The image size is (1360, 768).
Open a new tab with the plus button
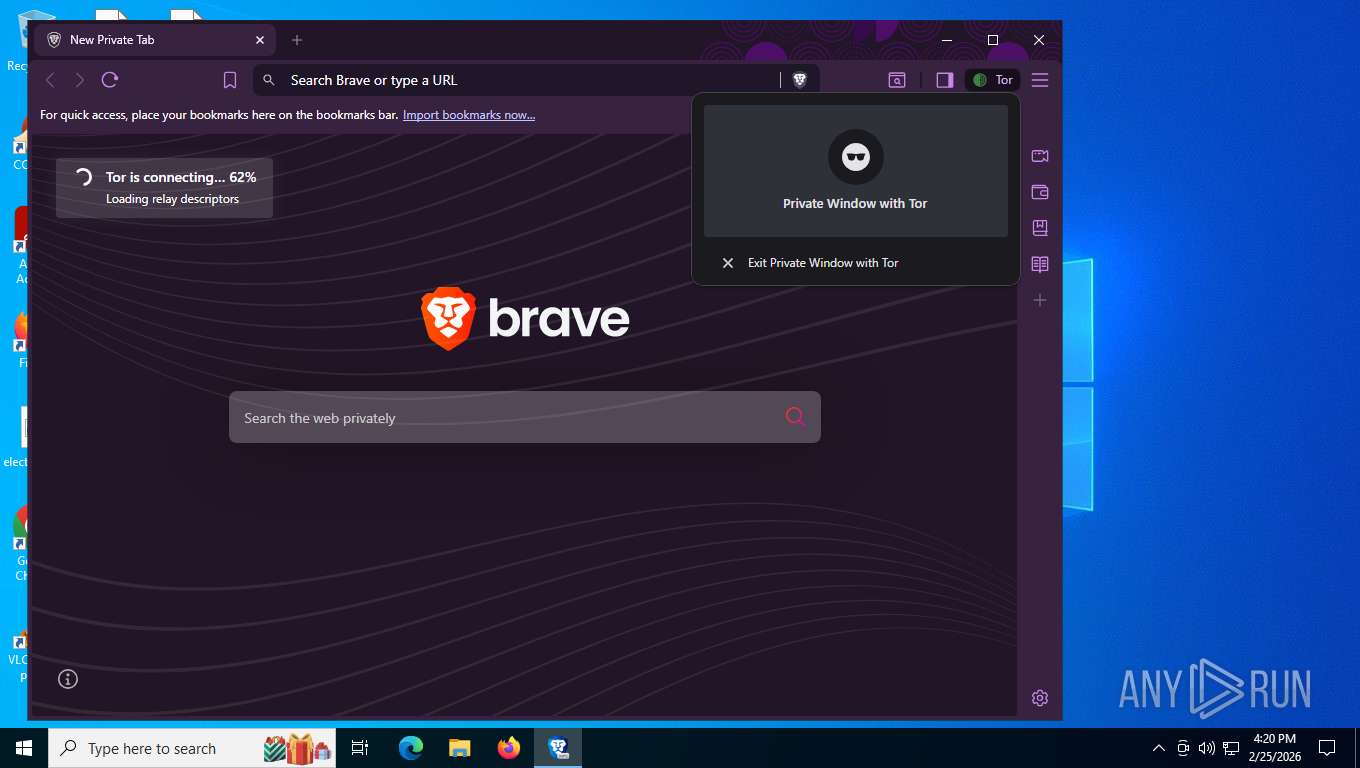pos(297,40)
